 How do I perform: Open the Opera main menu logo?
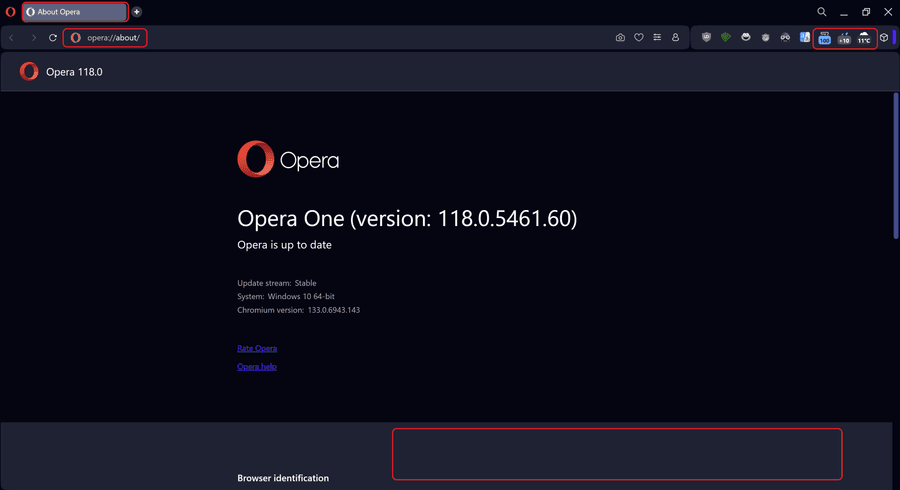point(10,11)
